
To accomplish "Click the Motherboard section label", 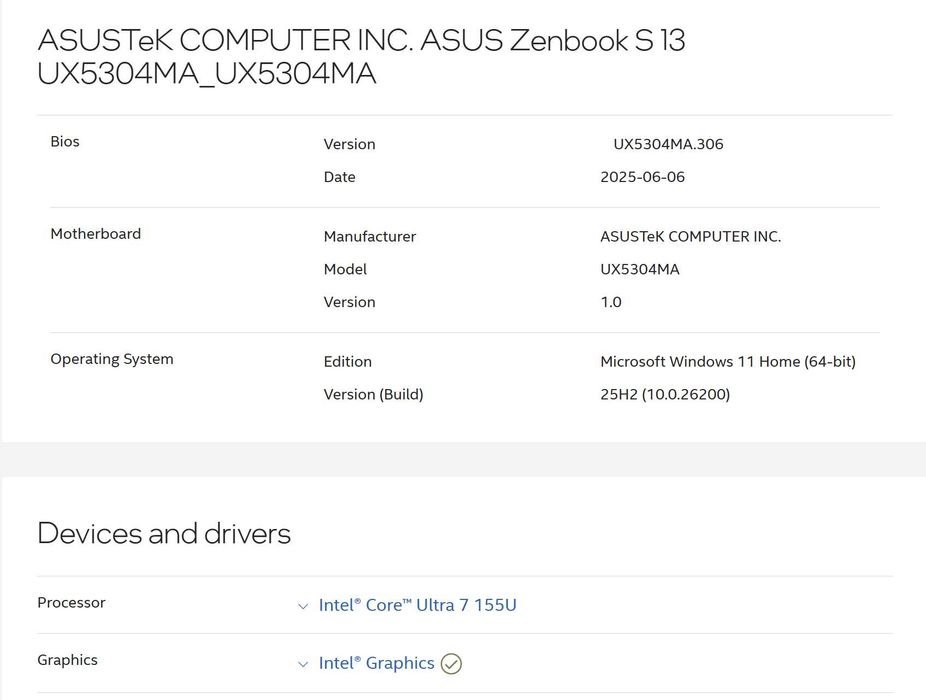I will [96, 233].
